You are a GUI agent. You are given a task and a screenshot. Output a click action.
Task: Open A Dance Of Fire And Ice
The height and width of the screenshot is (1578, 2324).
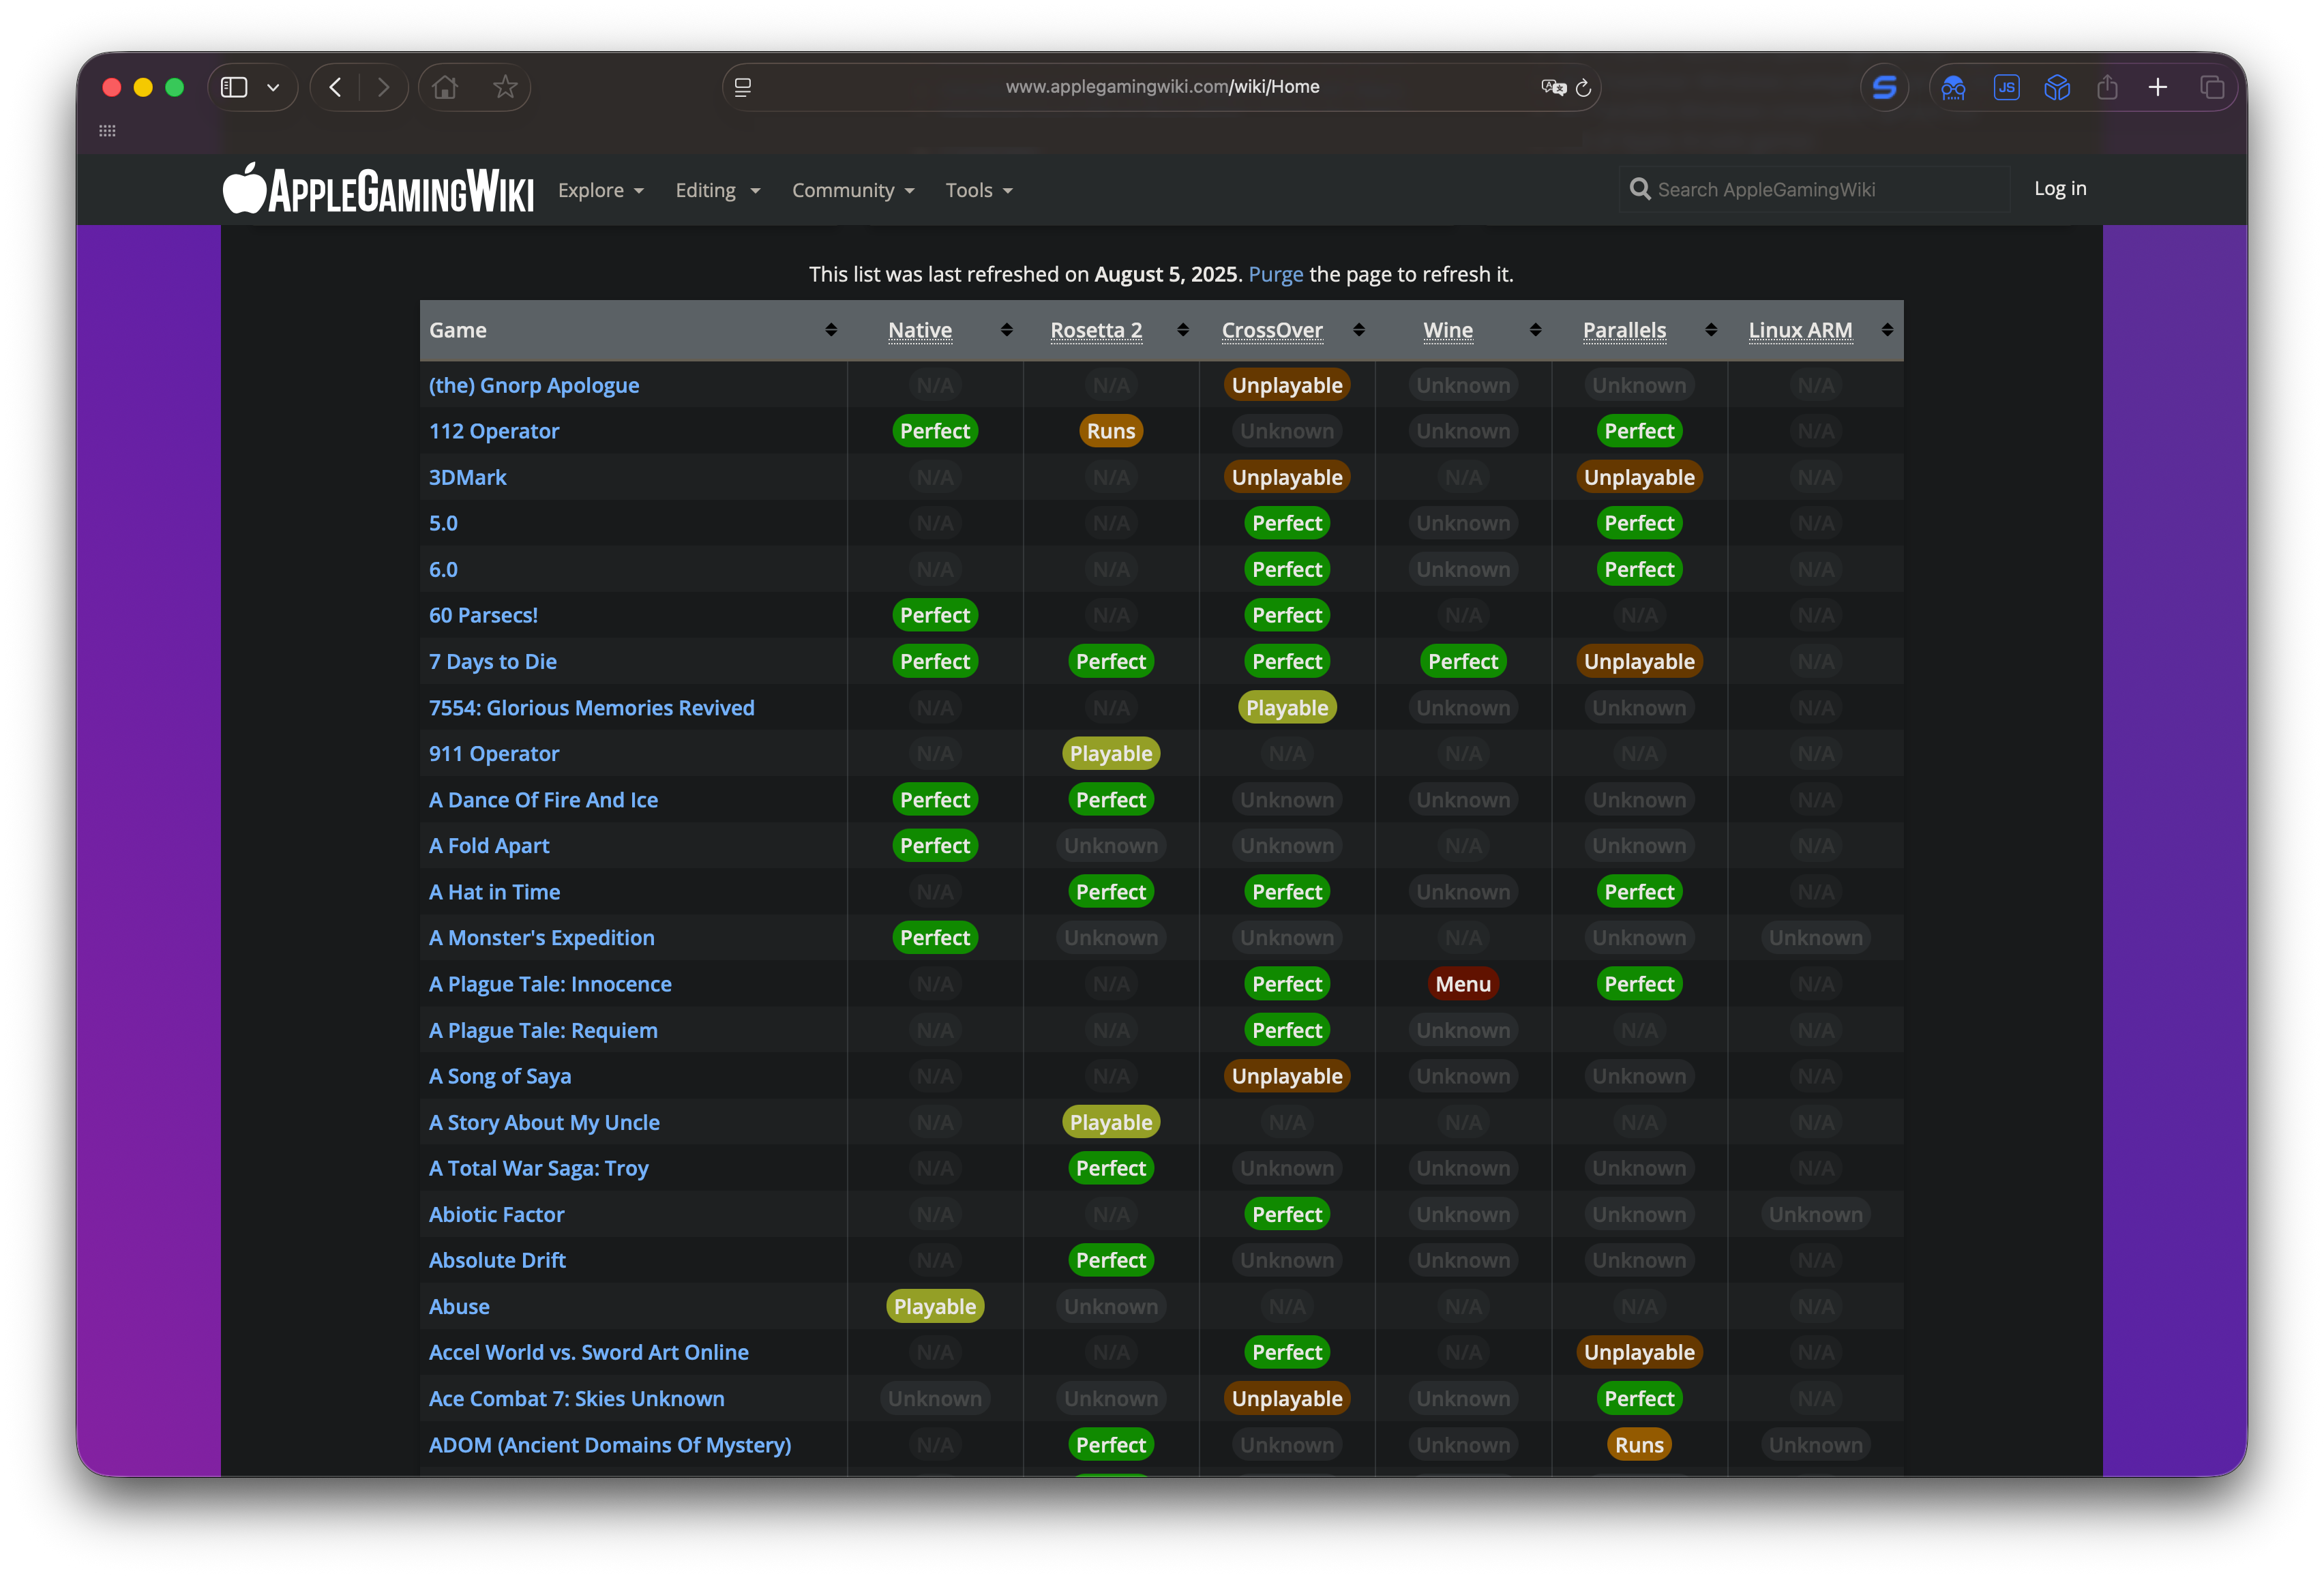[544, 799]
